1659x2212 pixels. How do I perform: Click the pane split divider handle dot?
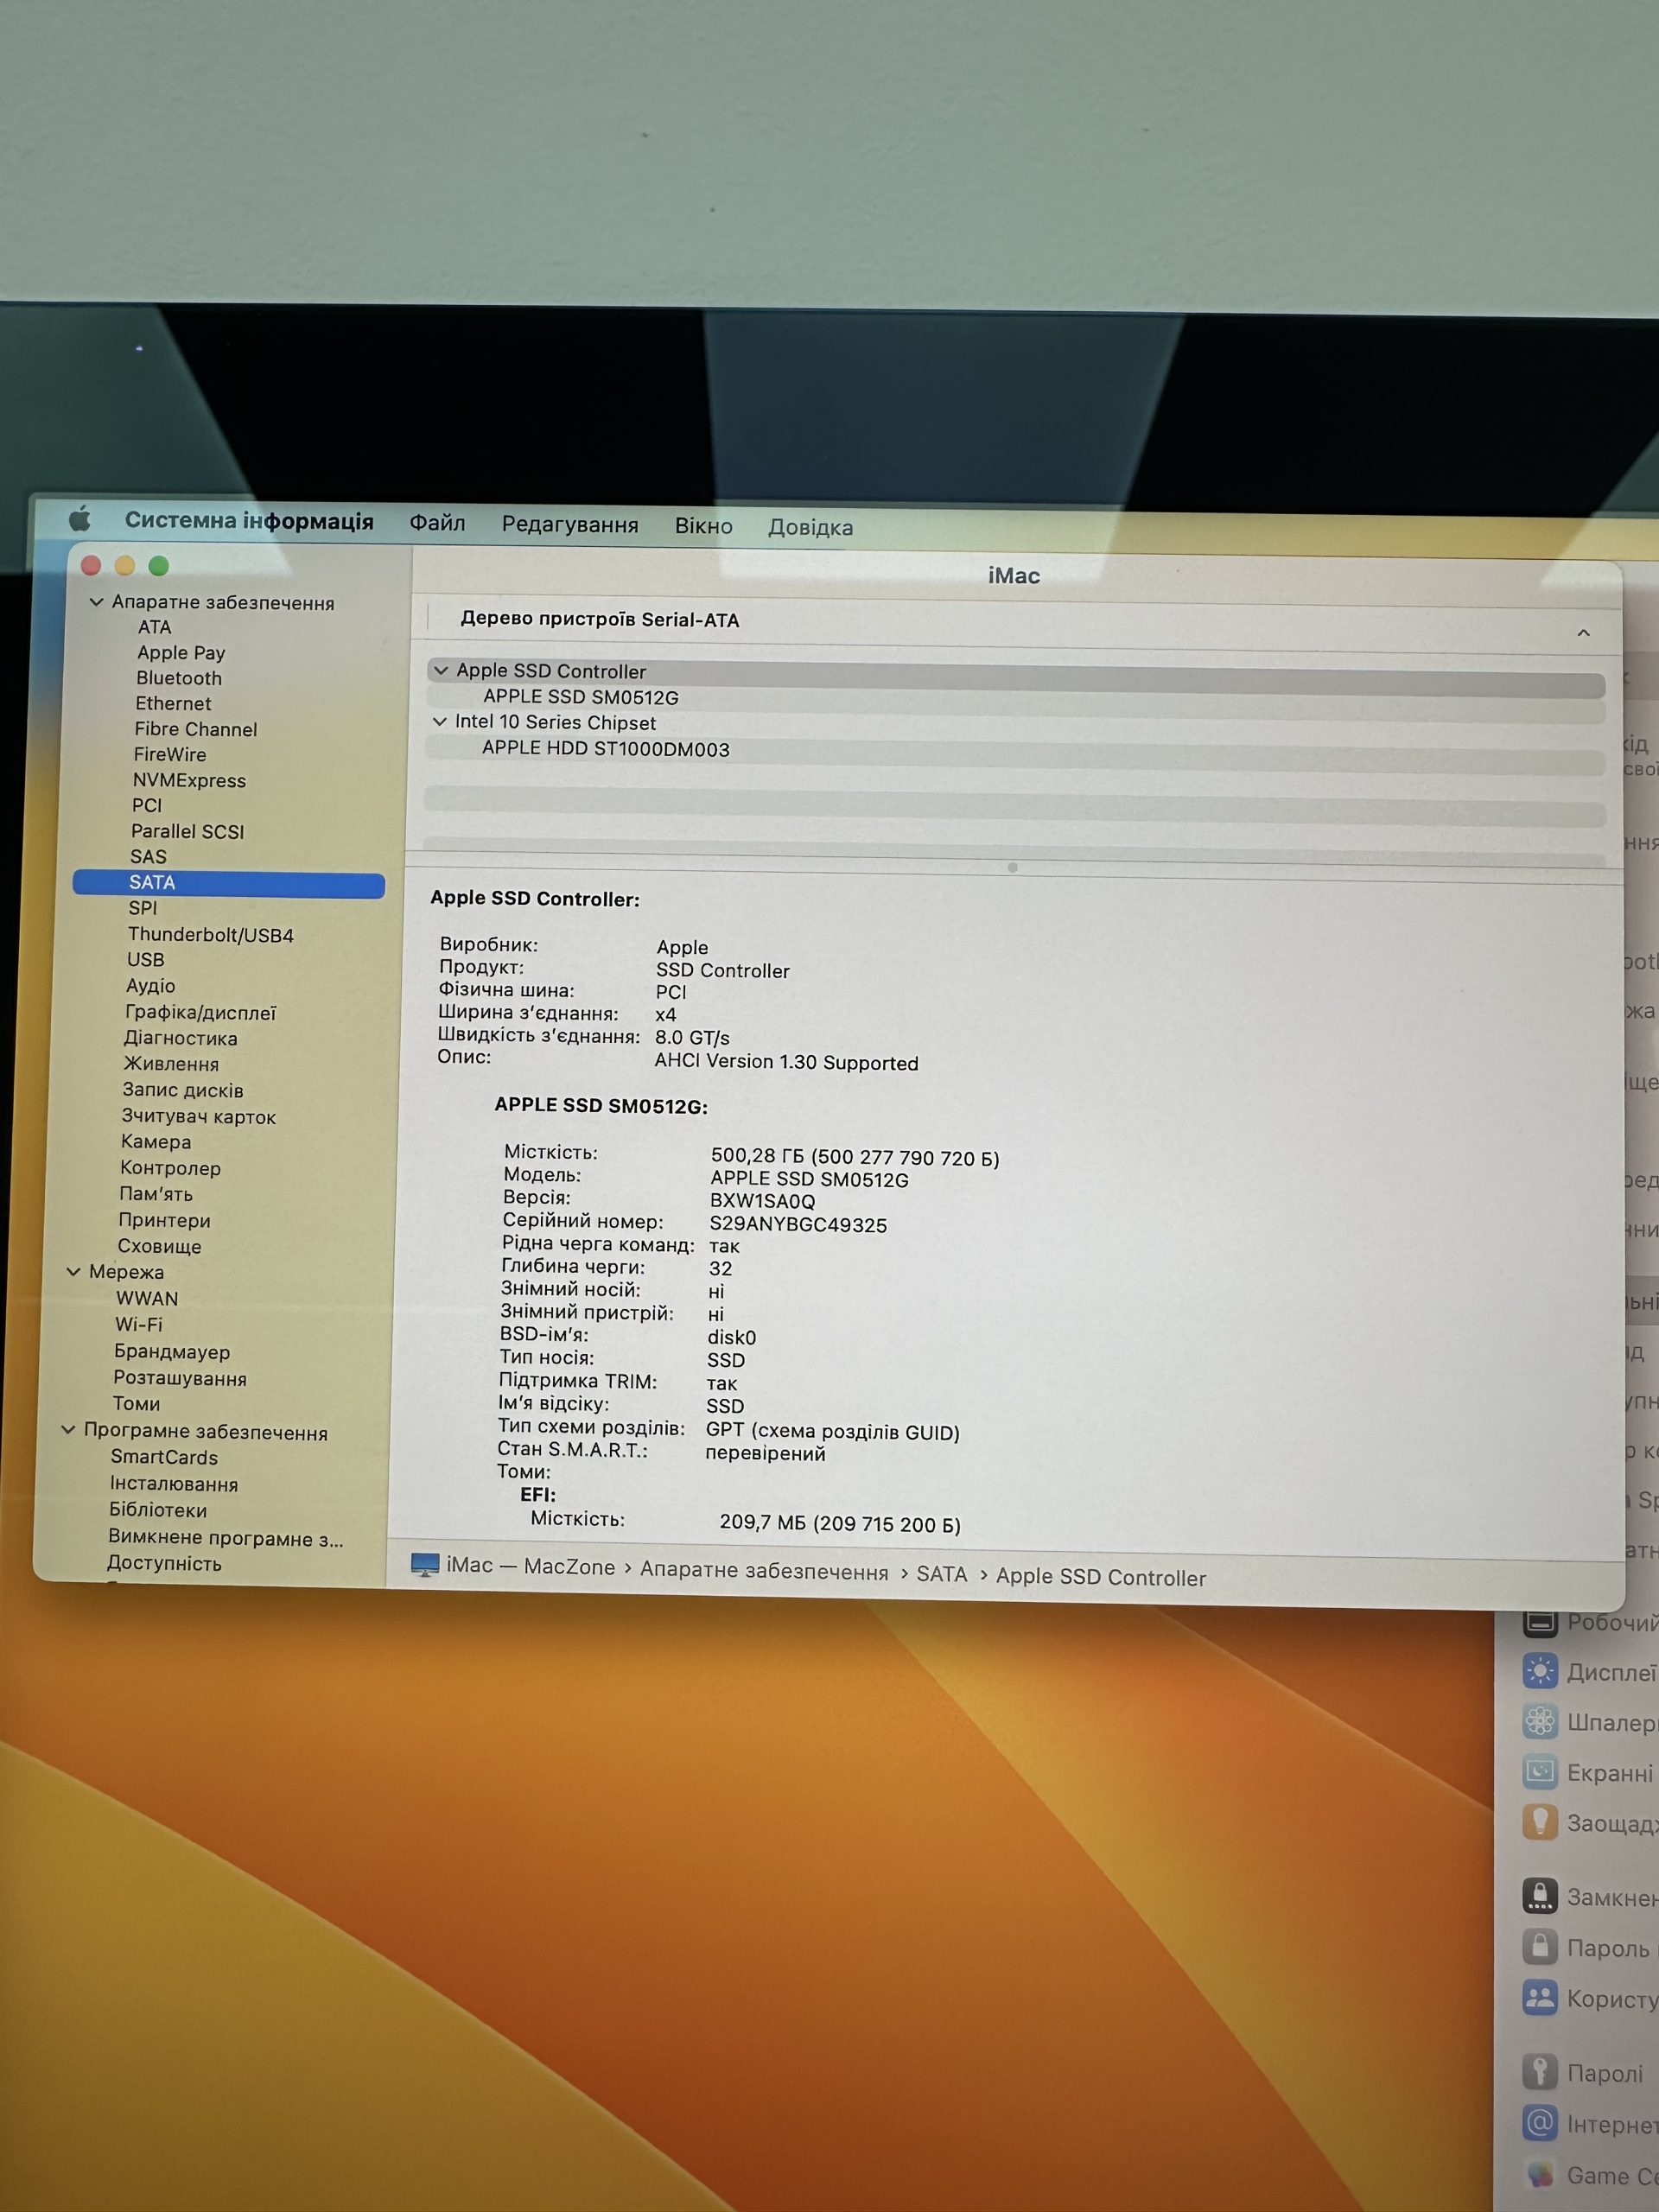click(1012, 868)
